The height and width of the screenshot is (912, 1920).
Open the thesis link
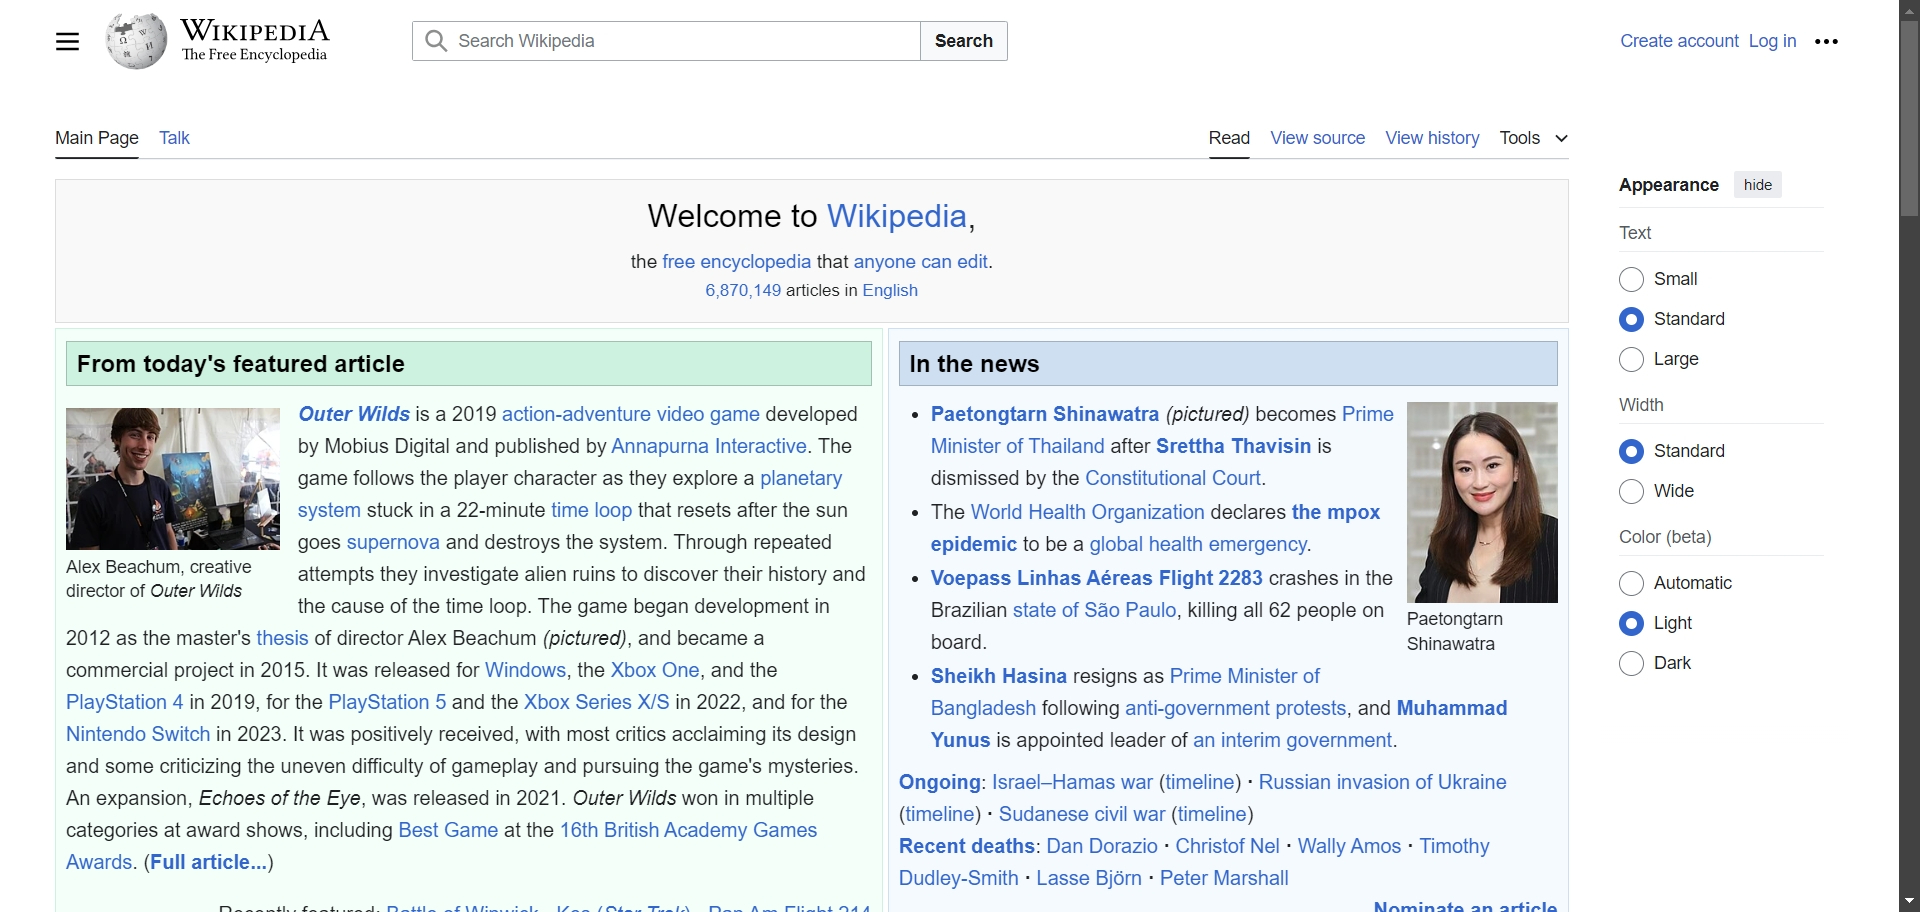[x=282, y=638]
